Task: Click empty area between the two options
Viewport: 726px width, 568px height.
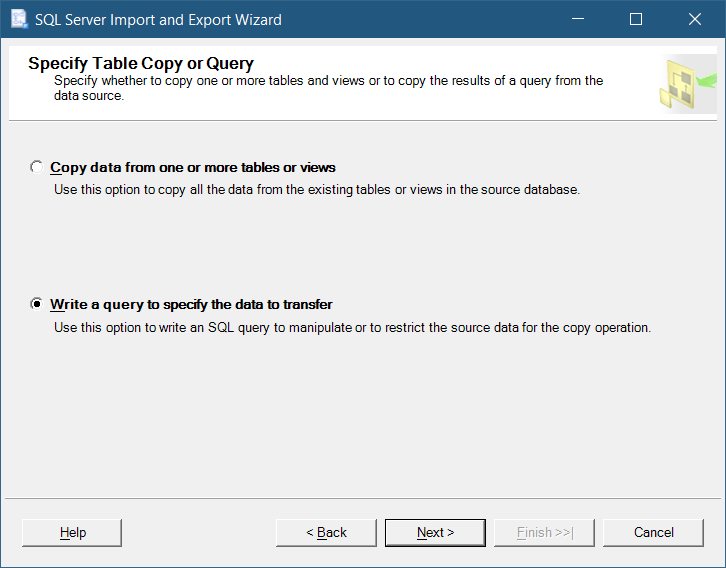Action: (360, 245)
